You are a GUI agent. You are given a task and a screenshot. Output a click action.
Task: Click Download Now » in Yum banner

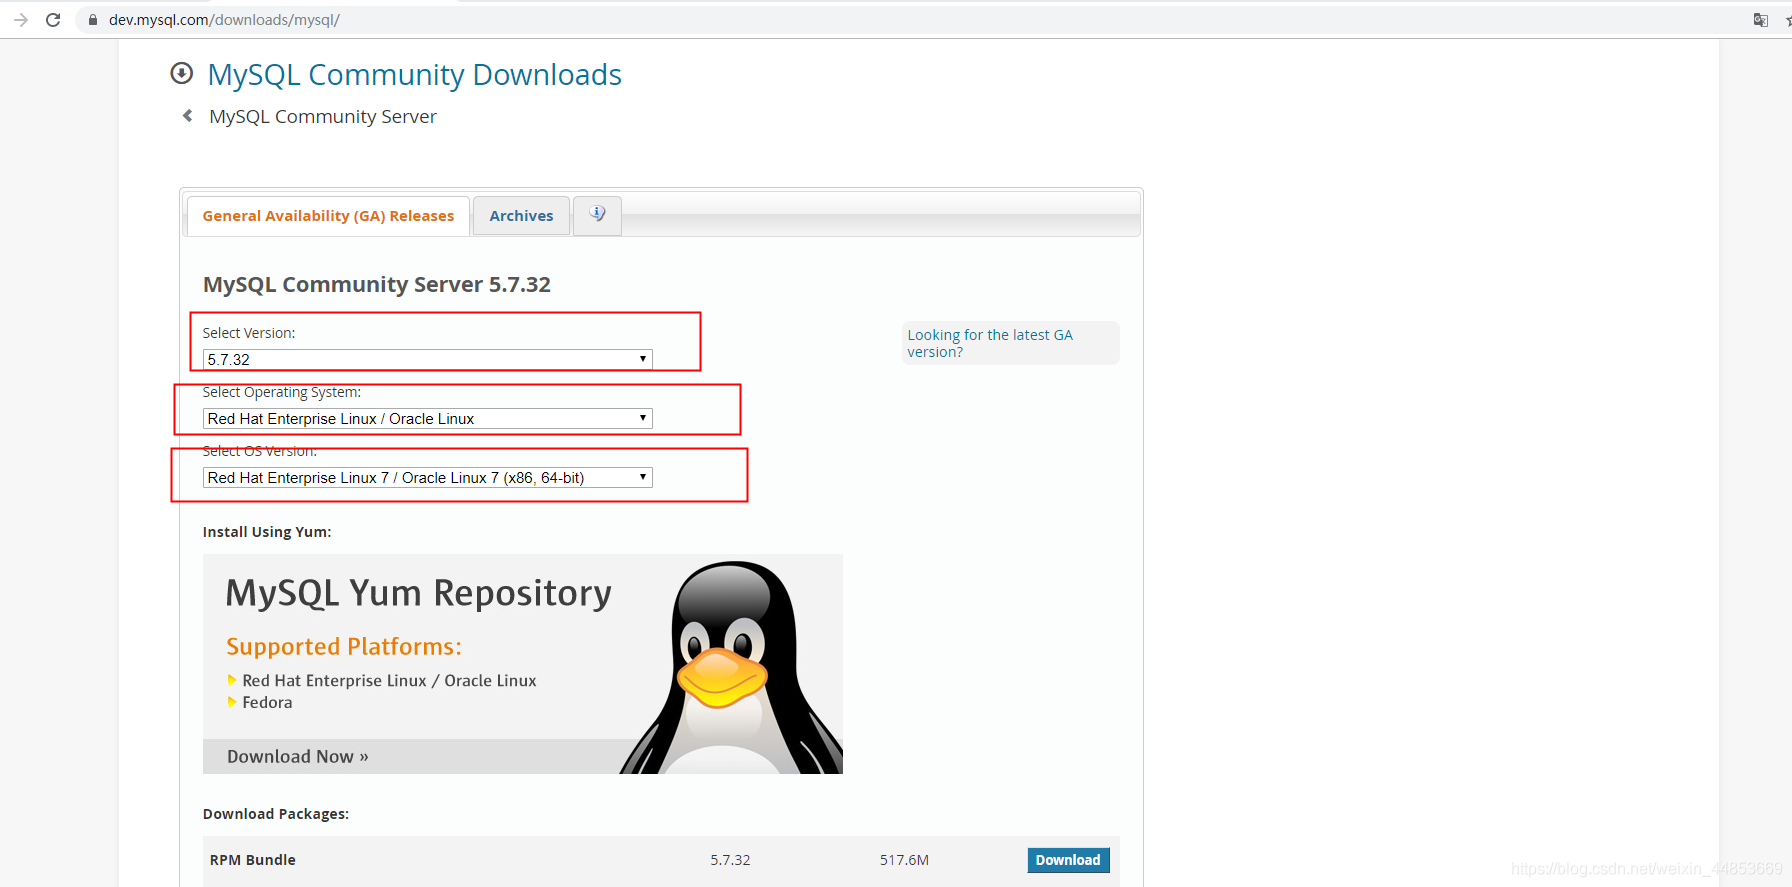[x=298, y=757]
